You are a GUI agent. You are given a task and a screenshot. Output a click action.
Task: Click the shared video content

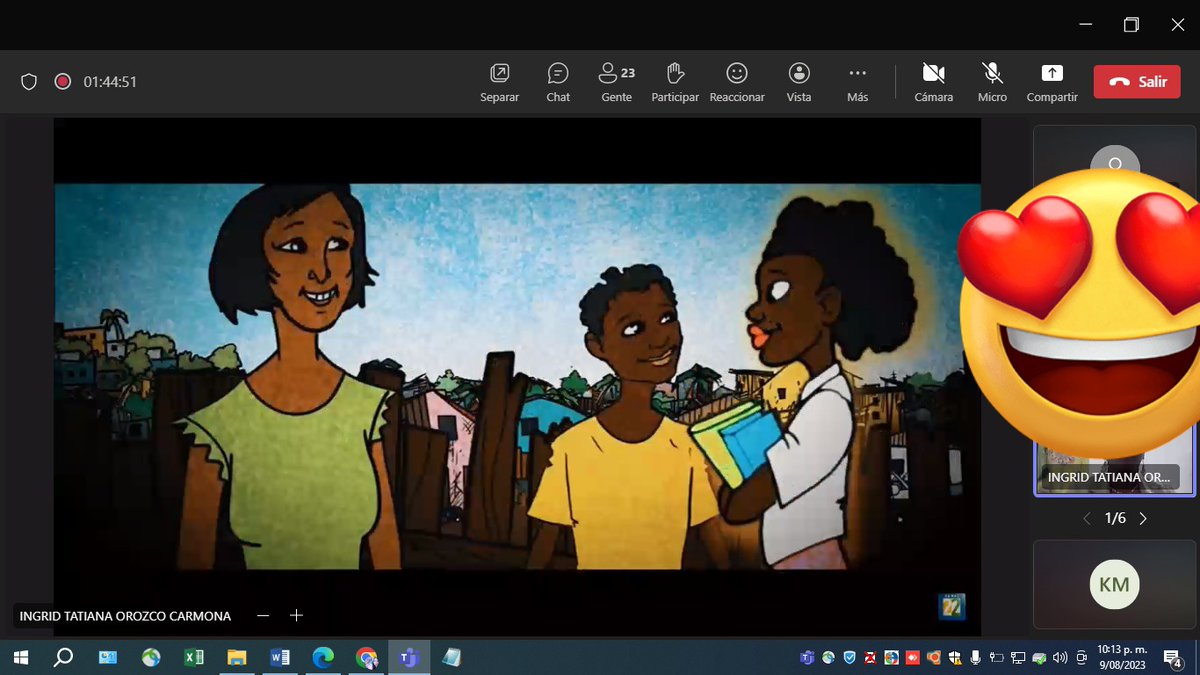coord(517,377)
